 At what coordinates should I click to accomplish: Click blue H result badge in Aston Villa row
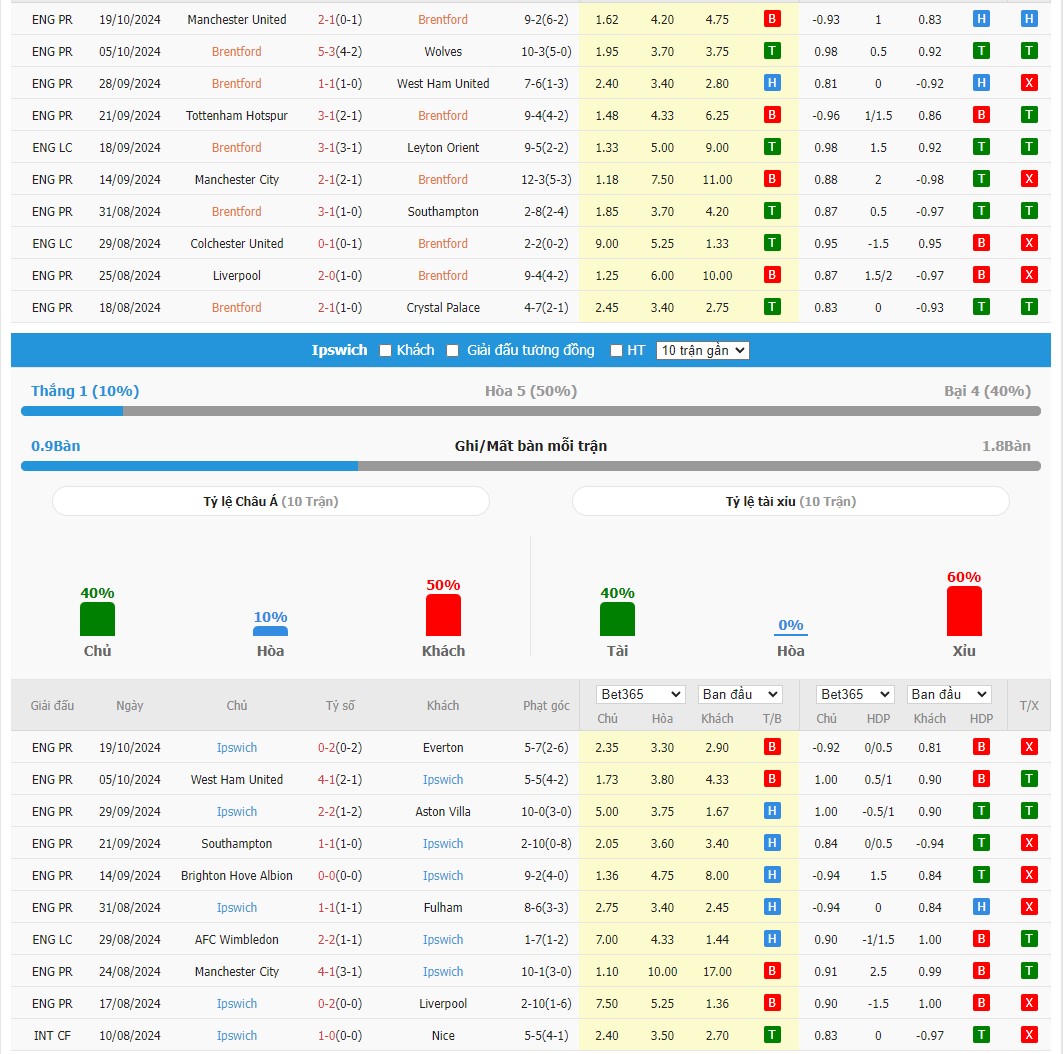point(771,811)
